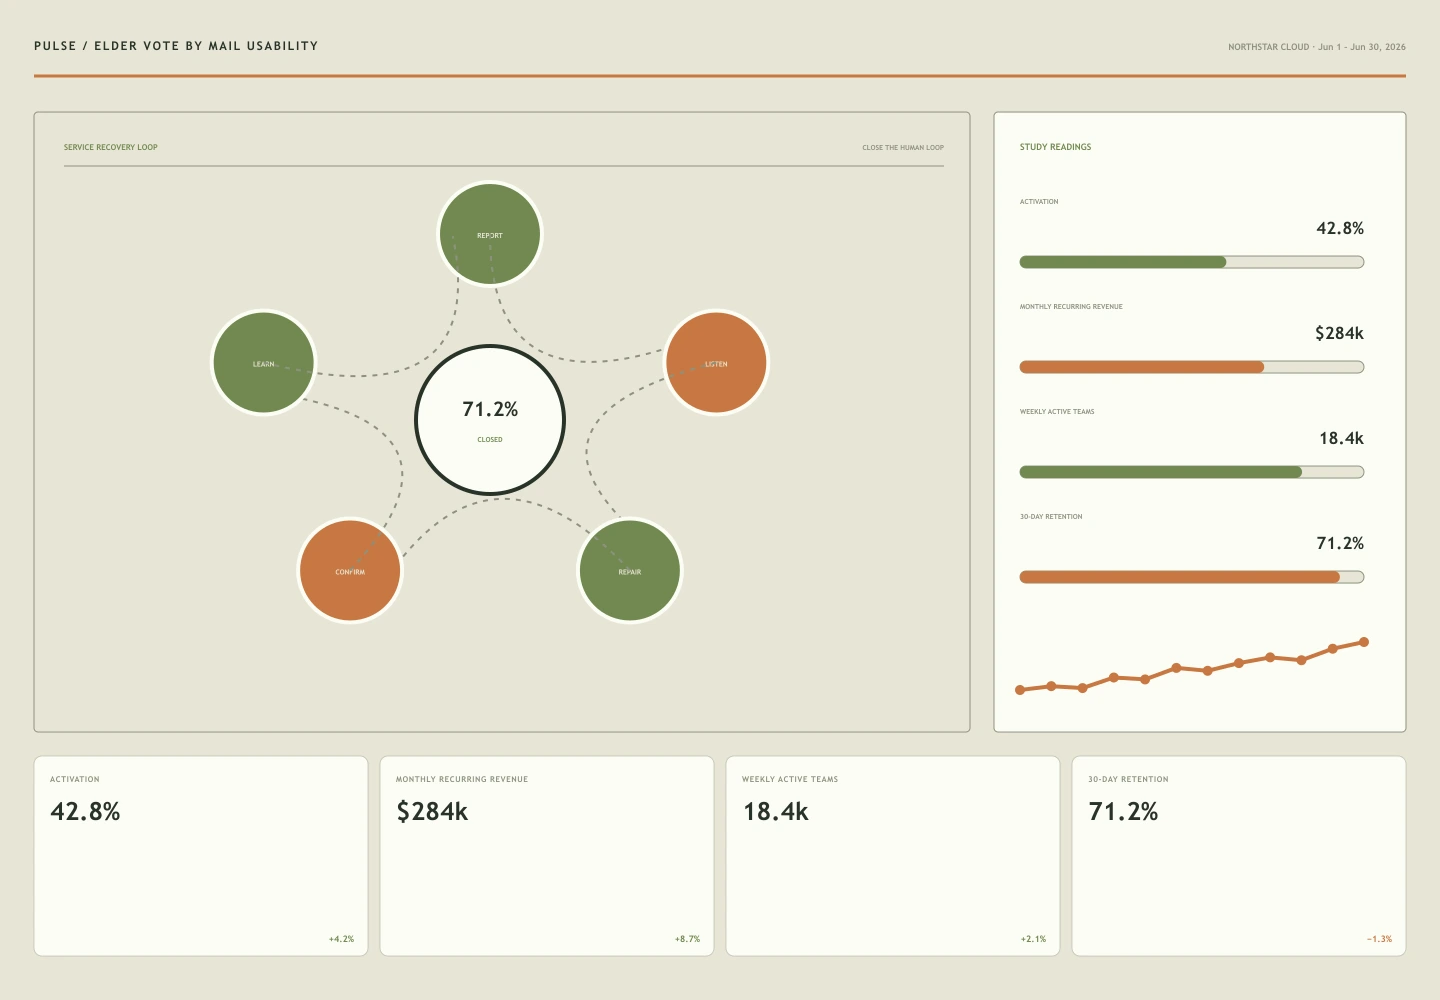Click the Service Recovery Loop heading
Image resolution: width=1440 pixels, height=1000 pixels.
click(x=111, y=147)
